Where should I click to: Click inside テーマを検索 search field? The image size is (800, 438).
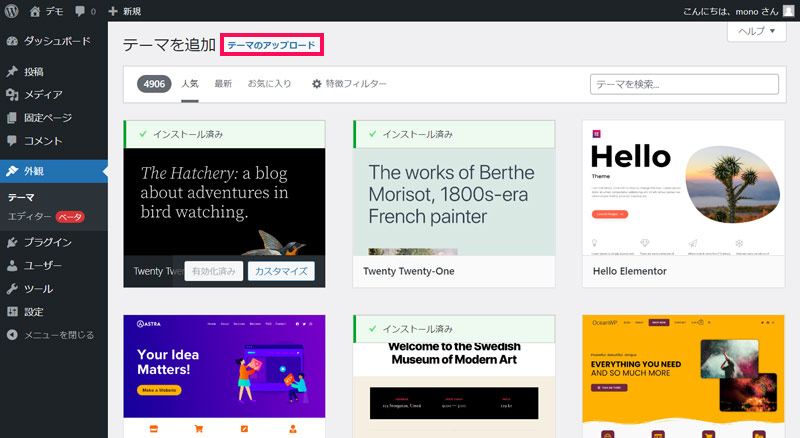point(684,84)
